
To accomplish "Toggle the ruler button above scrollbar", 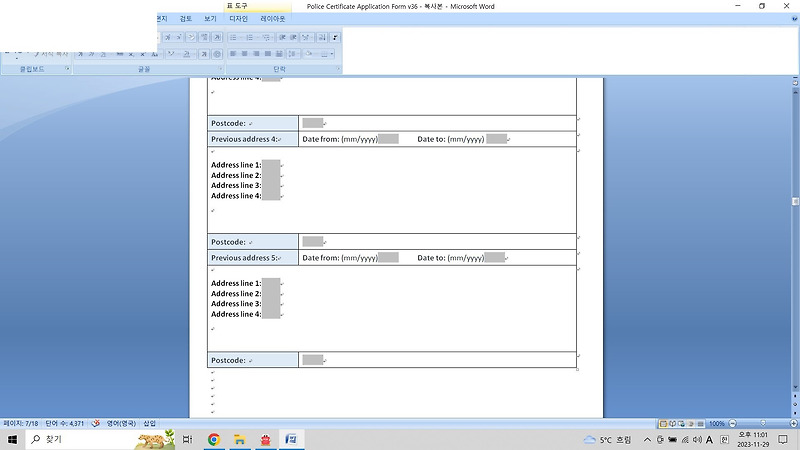I will click(795, 82).
